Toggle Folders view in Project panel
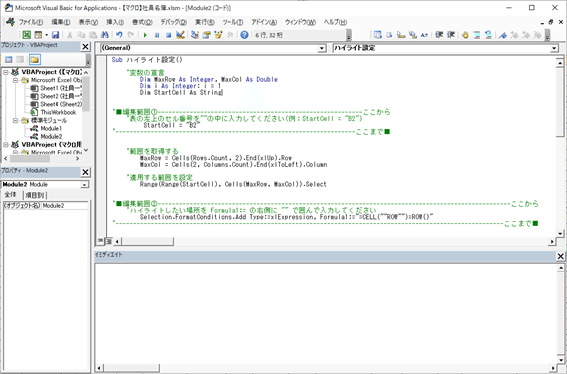The width and height of the screenshot is (567, 374). click(x=35, y=59)
